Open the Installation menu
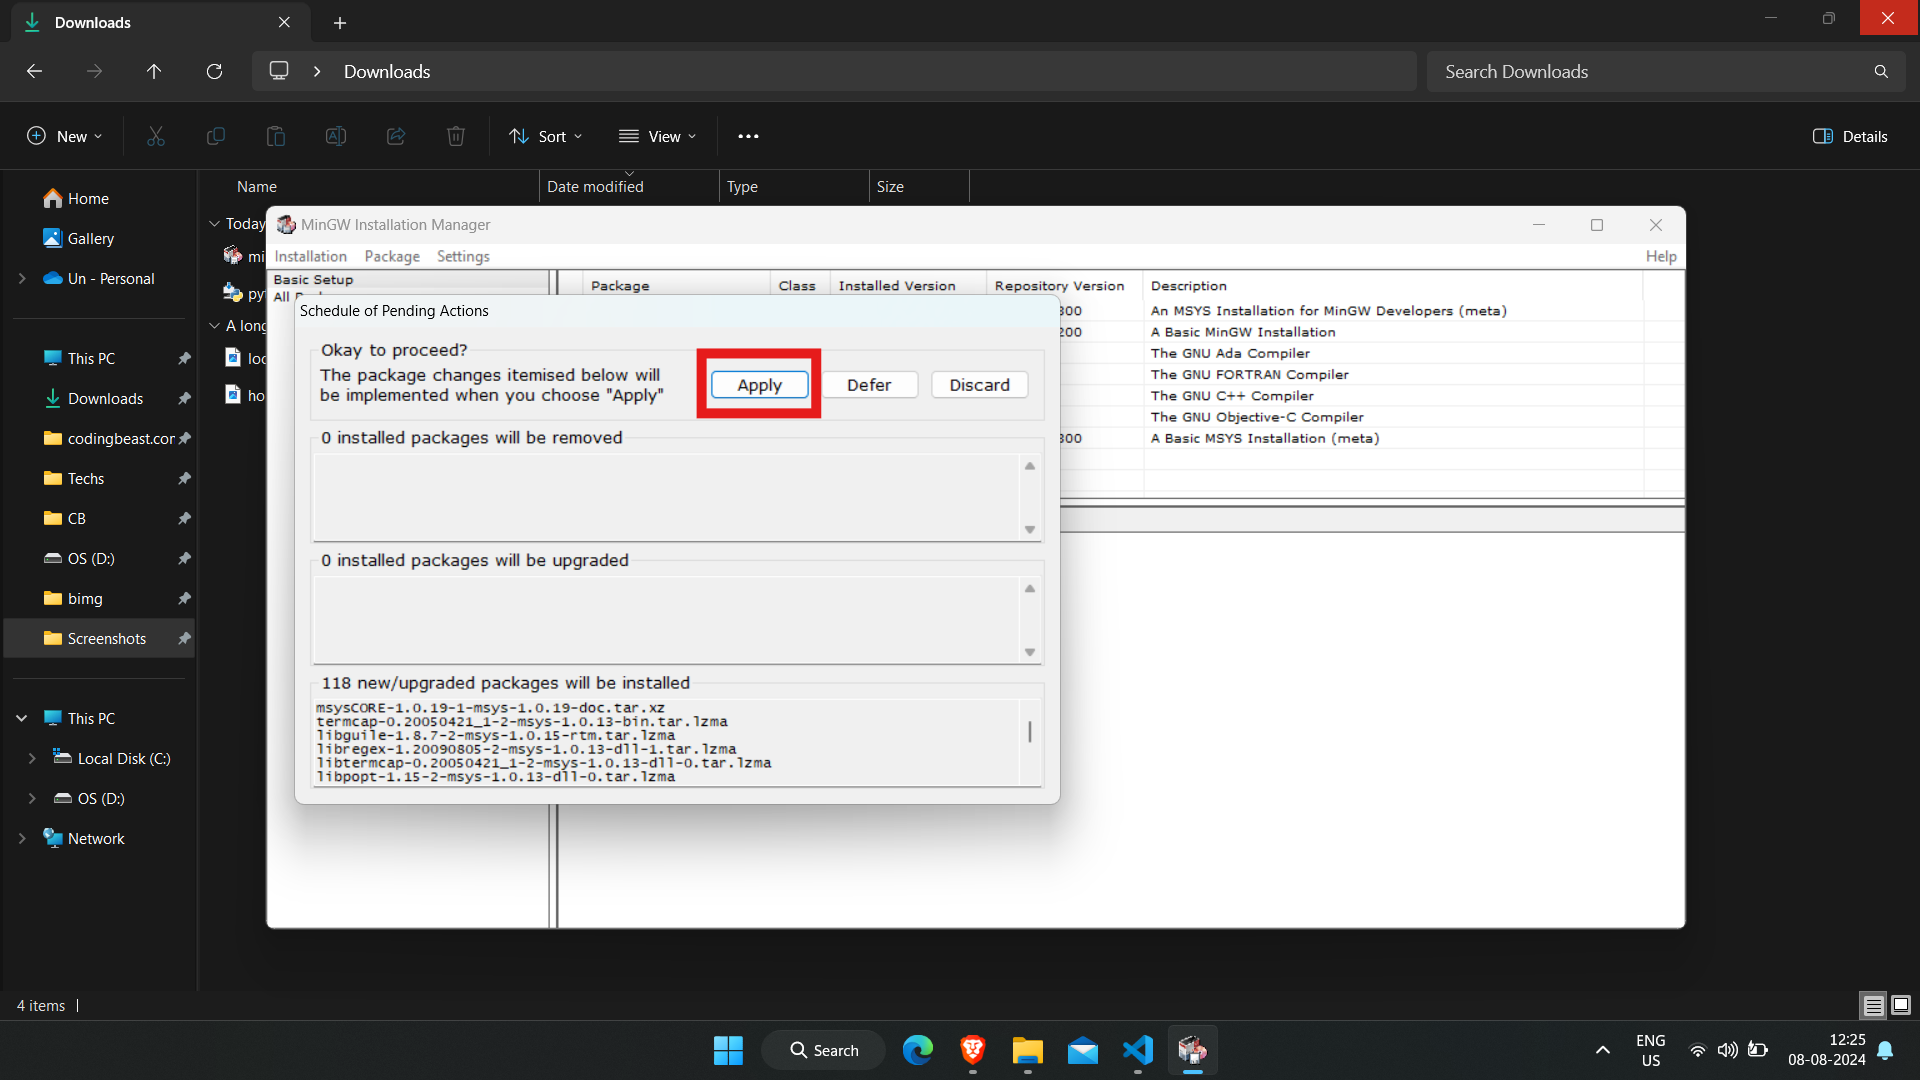Screen dimensions: 1920x1080 [x=310, y=255]
